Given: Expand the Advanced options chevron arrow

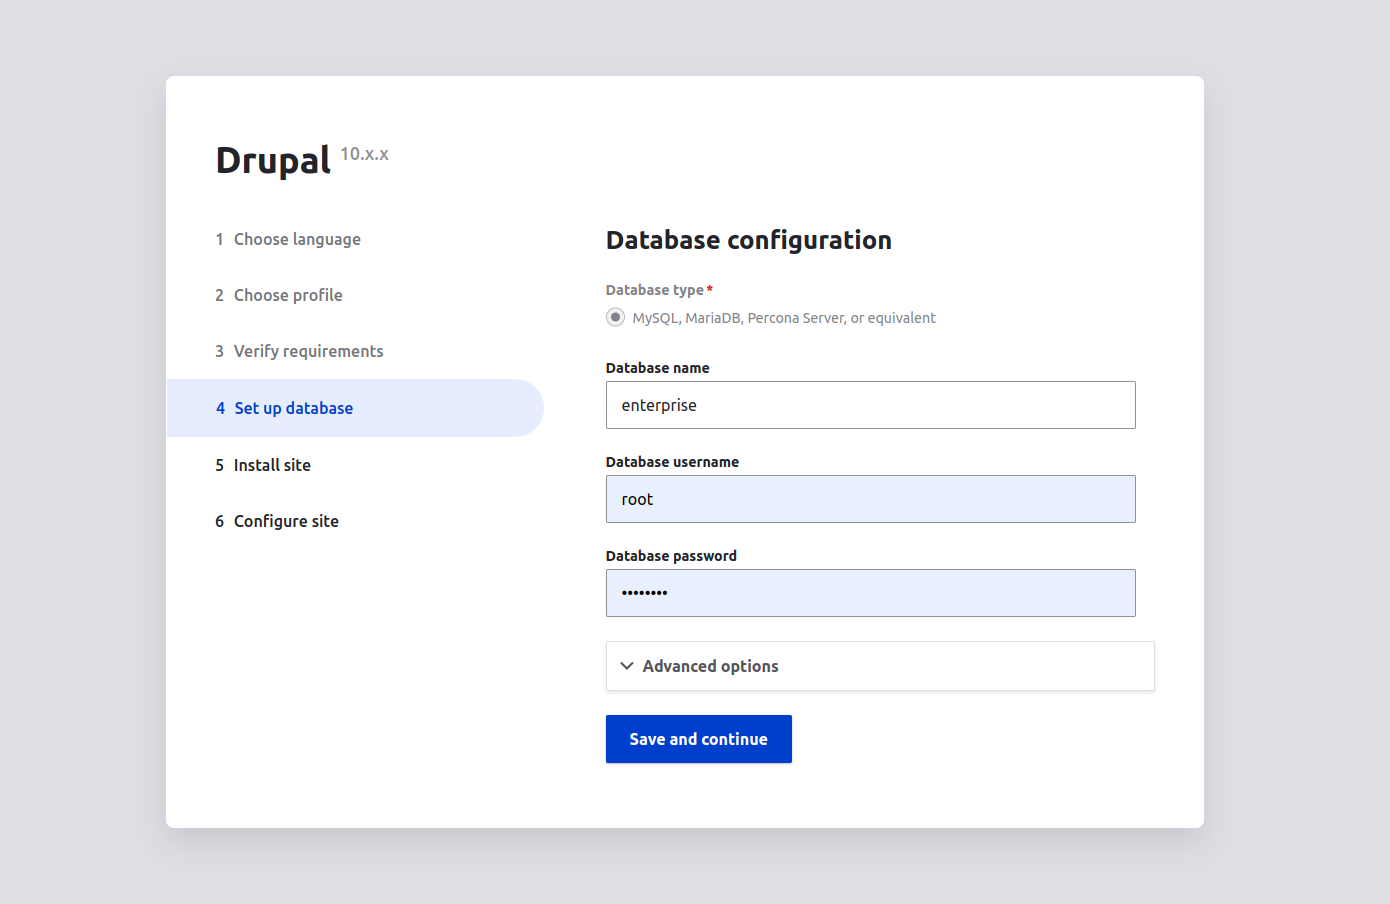Looking at the screenshot, I should (627, 666).
